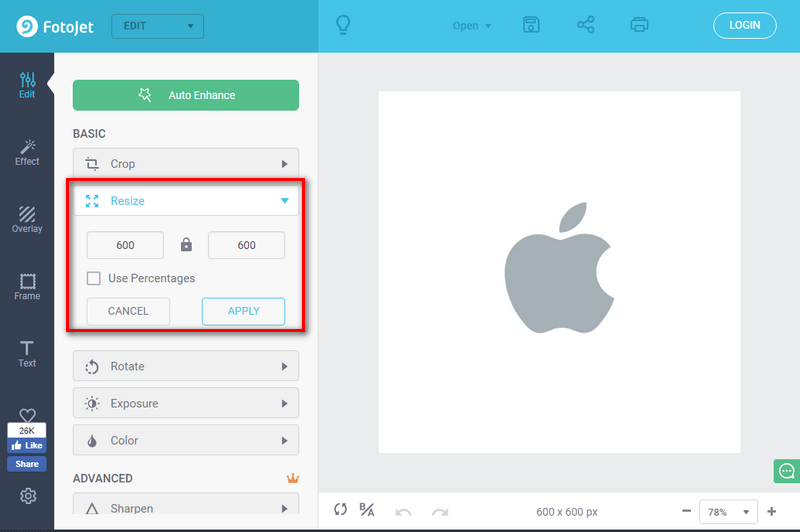Click the Facebook Share button
This screenshot has width=800, height=532.
(27, 464)
